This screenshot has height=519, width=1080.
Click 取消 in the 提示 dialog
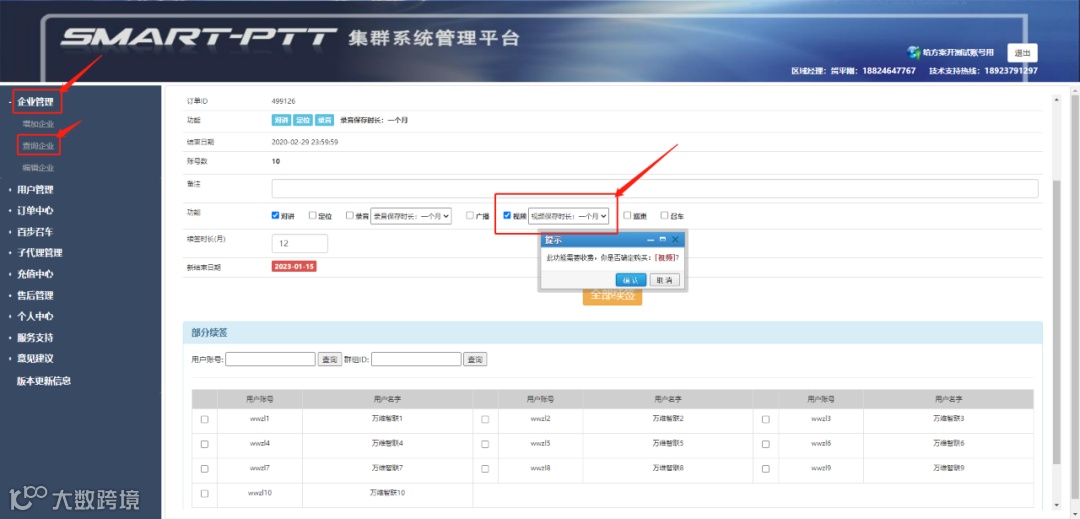(x=665, y=280)
